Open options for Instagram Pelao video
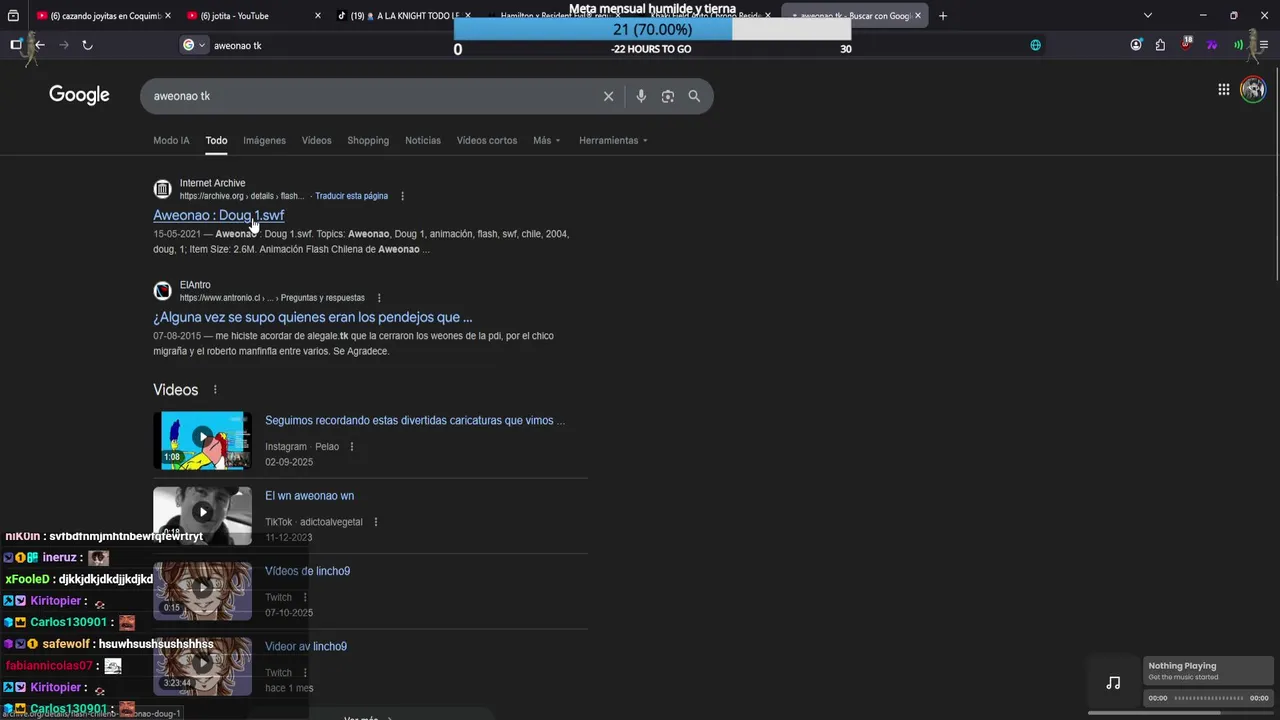 [x=351, y=447]
